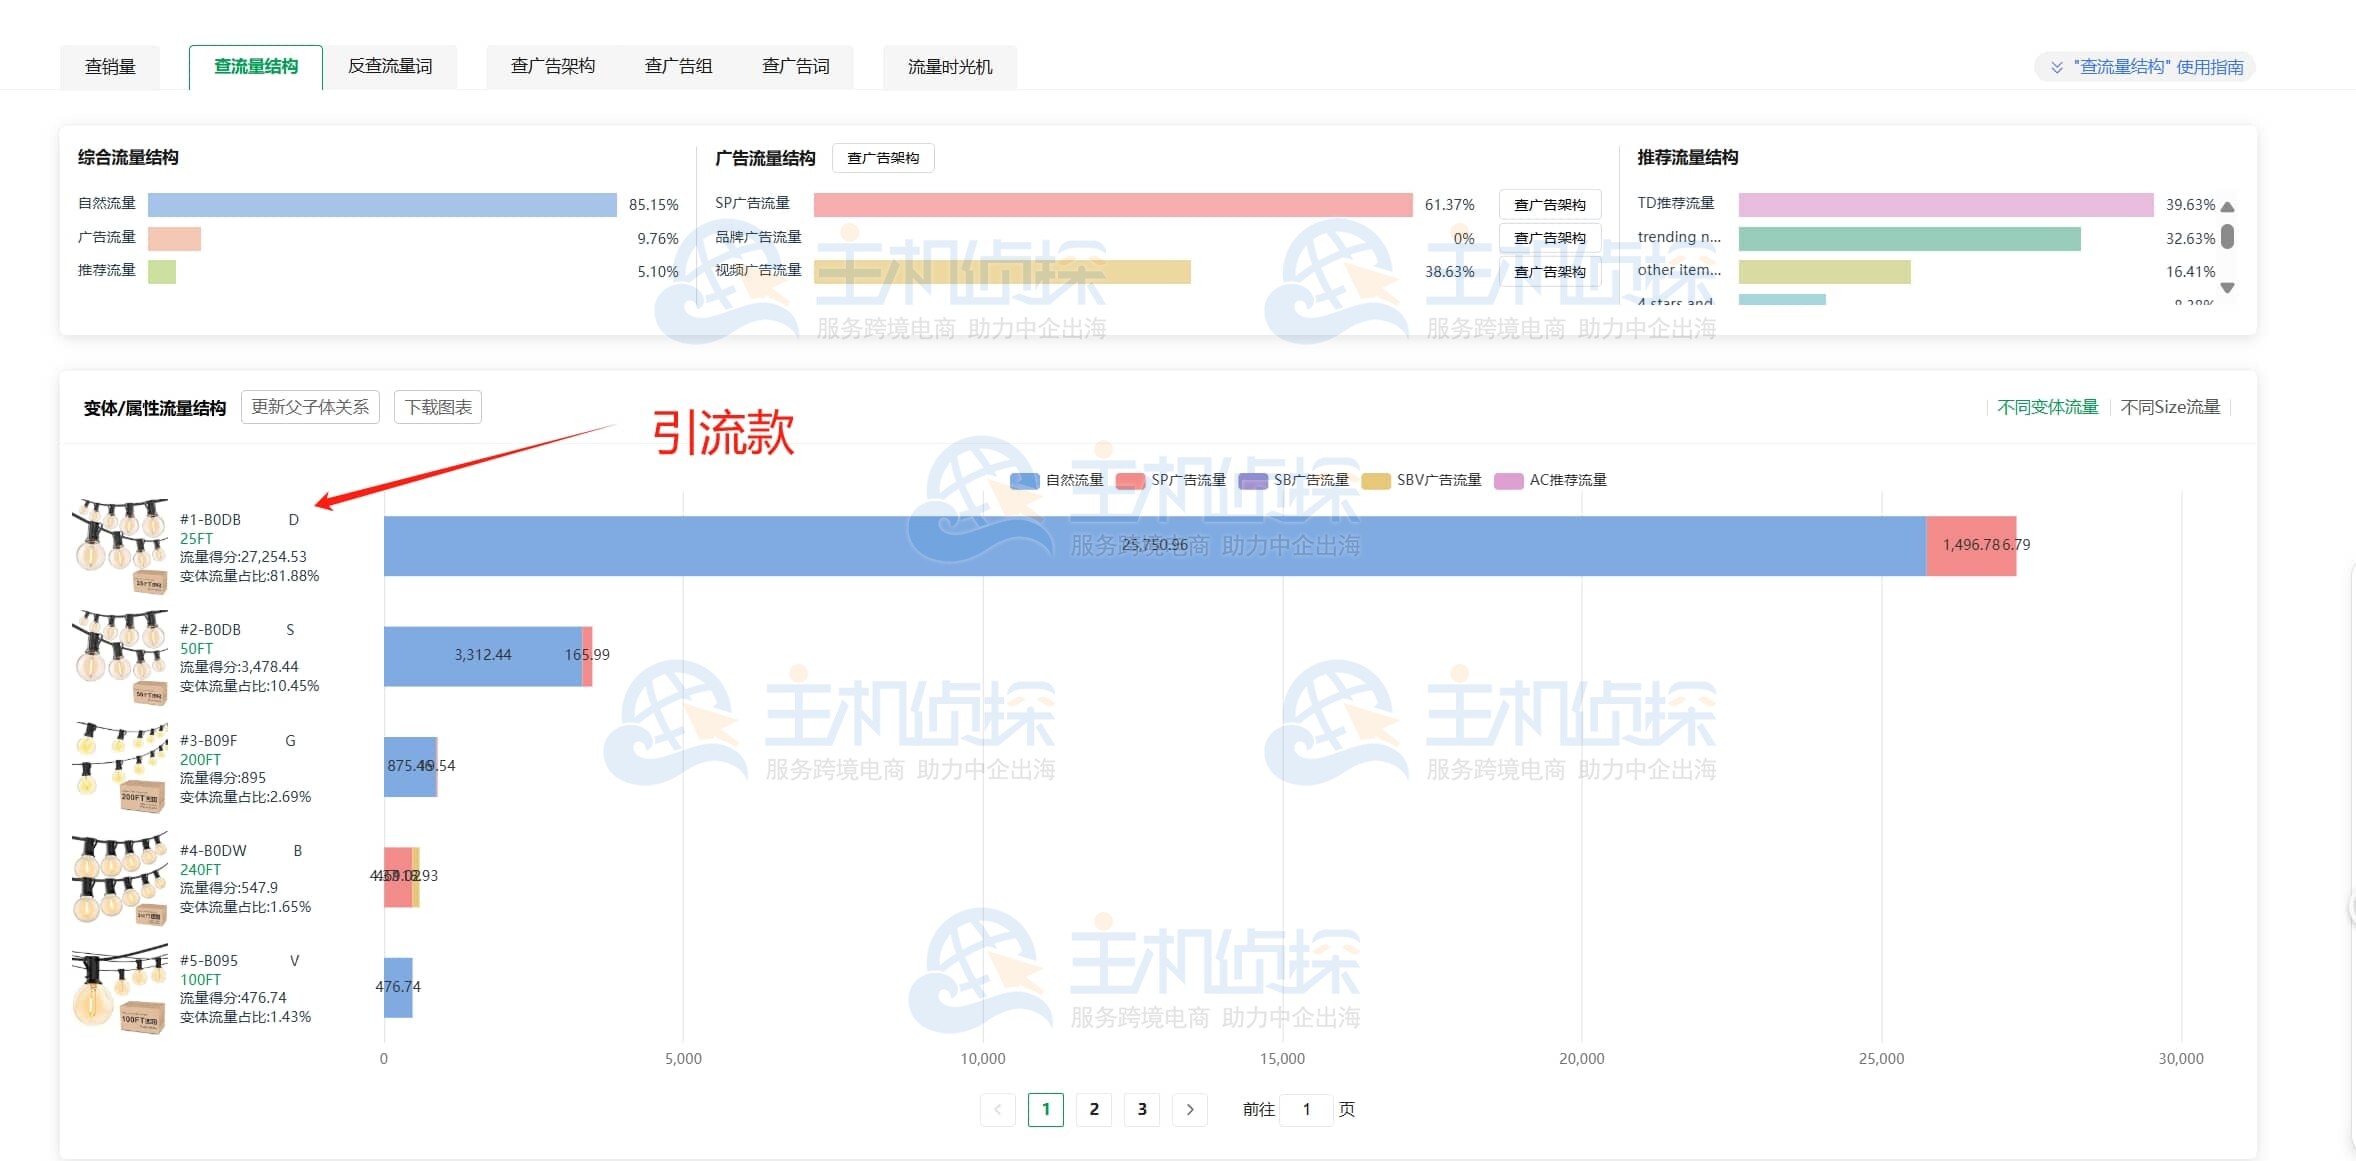Click the 前往 page number input
The height and width of the screenshot is (1161, 2356).
pyautogui.click(x=1305, y=1109)
